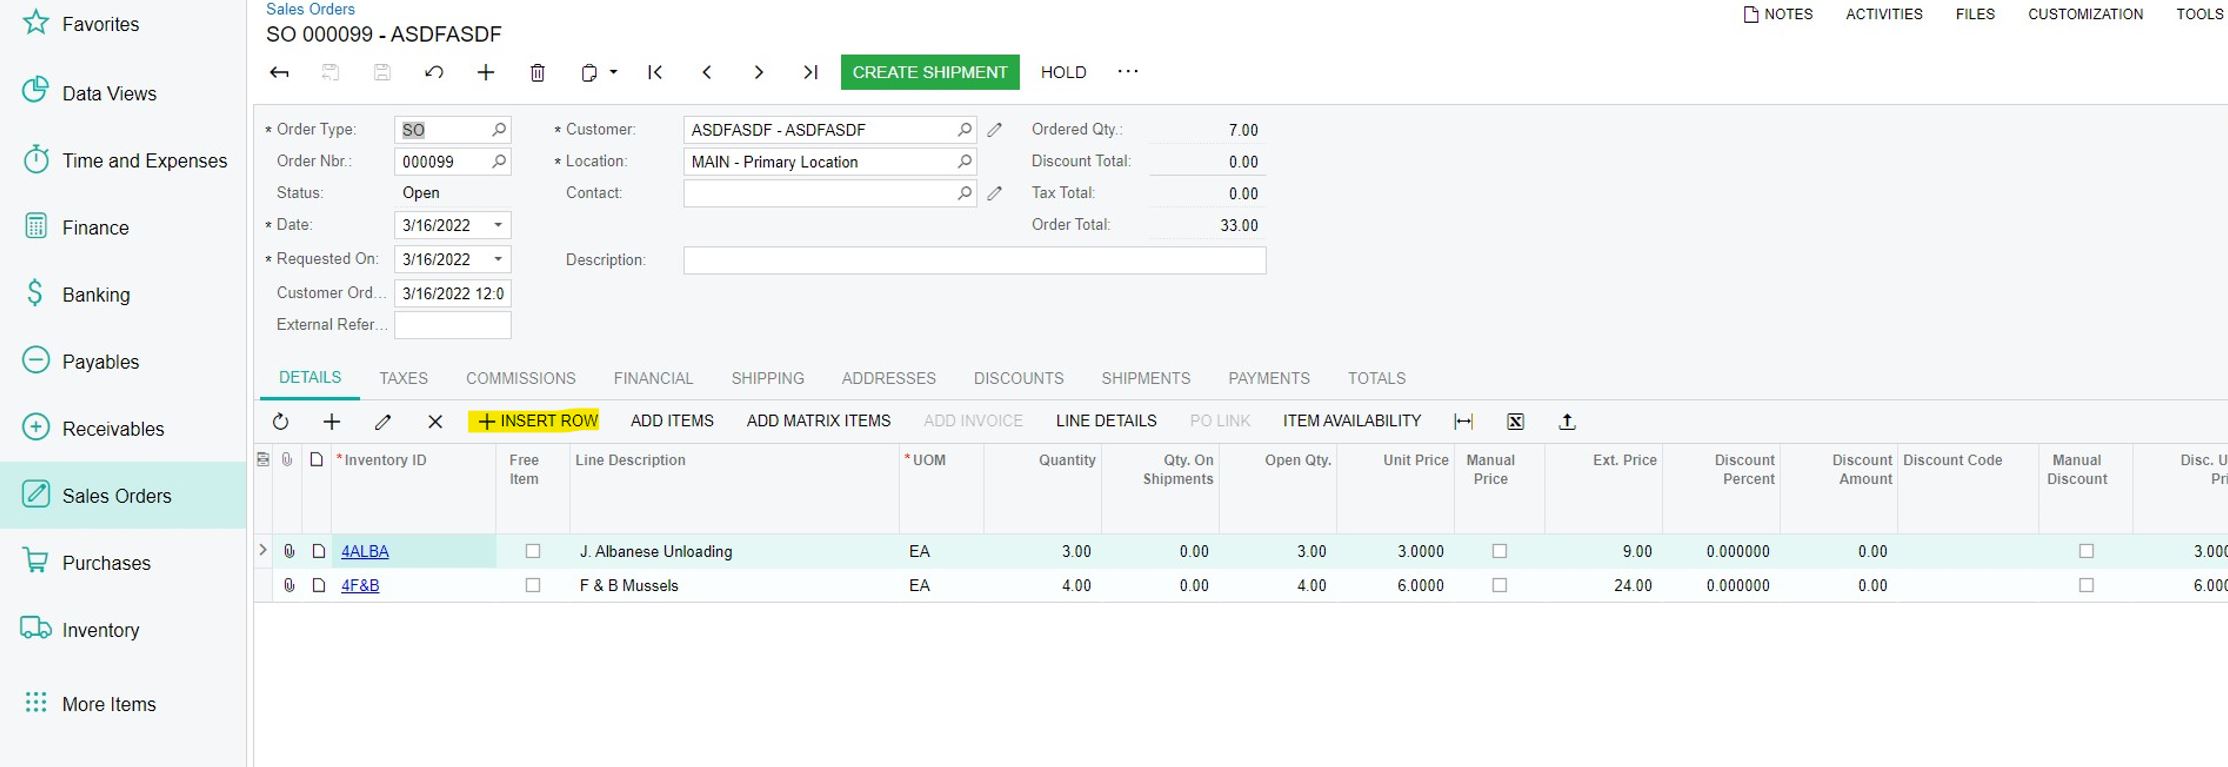The width and height of the screenshot is (2228, 767).
Task: Click the External Reference input field
Action: click(453, 325)
